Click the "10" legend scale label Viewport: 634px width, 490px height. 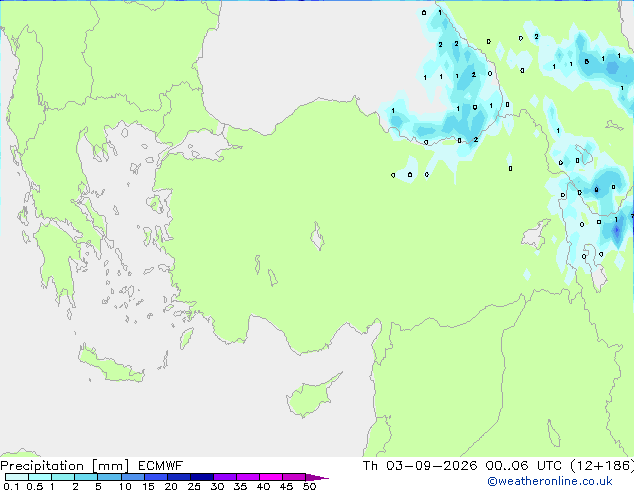click(125, 486)
